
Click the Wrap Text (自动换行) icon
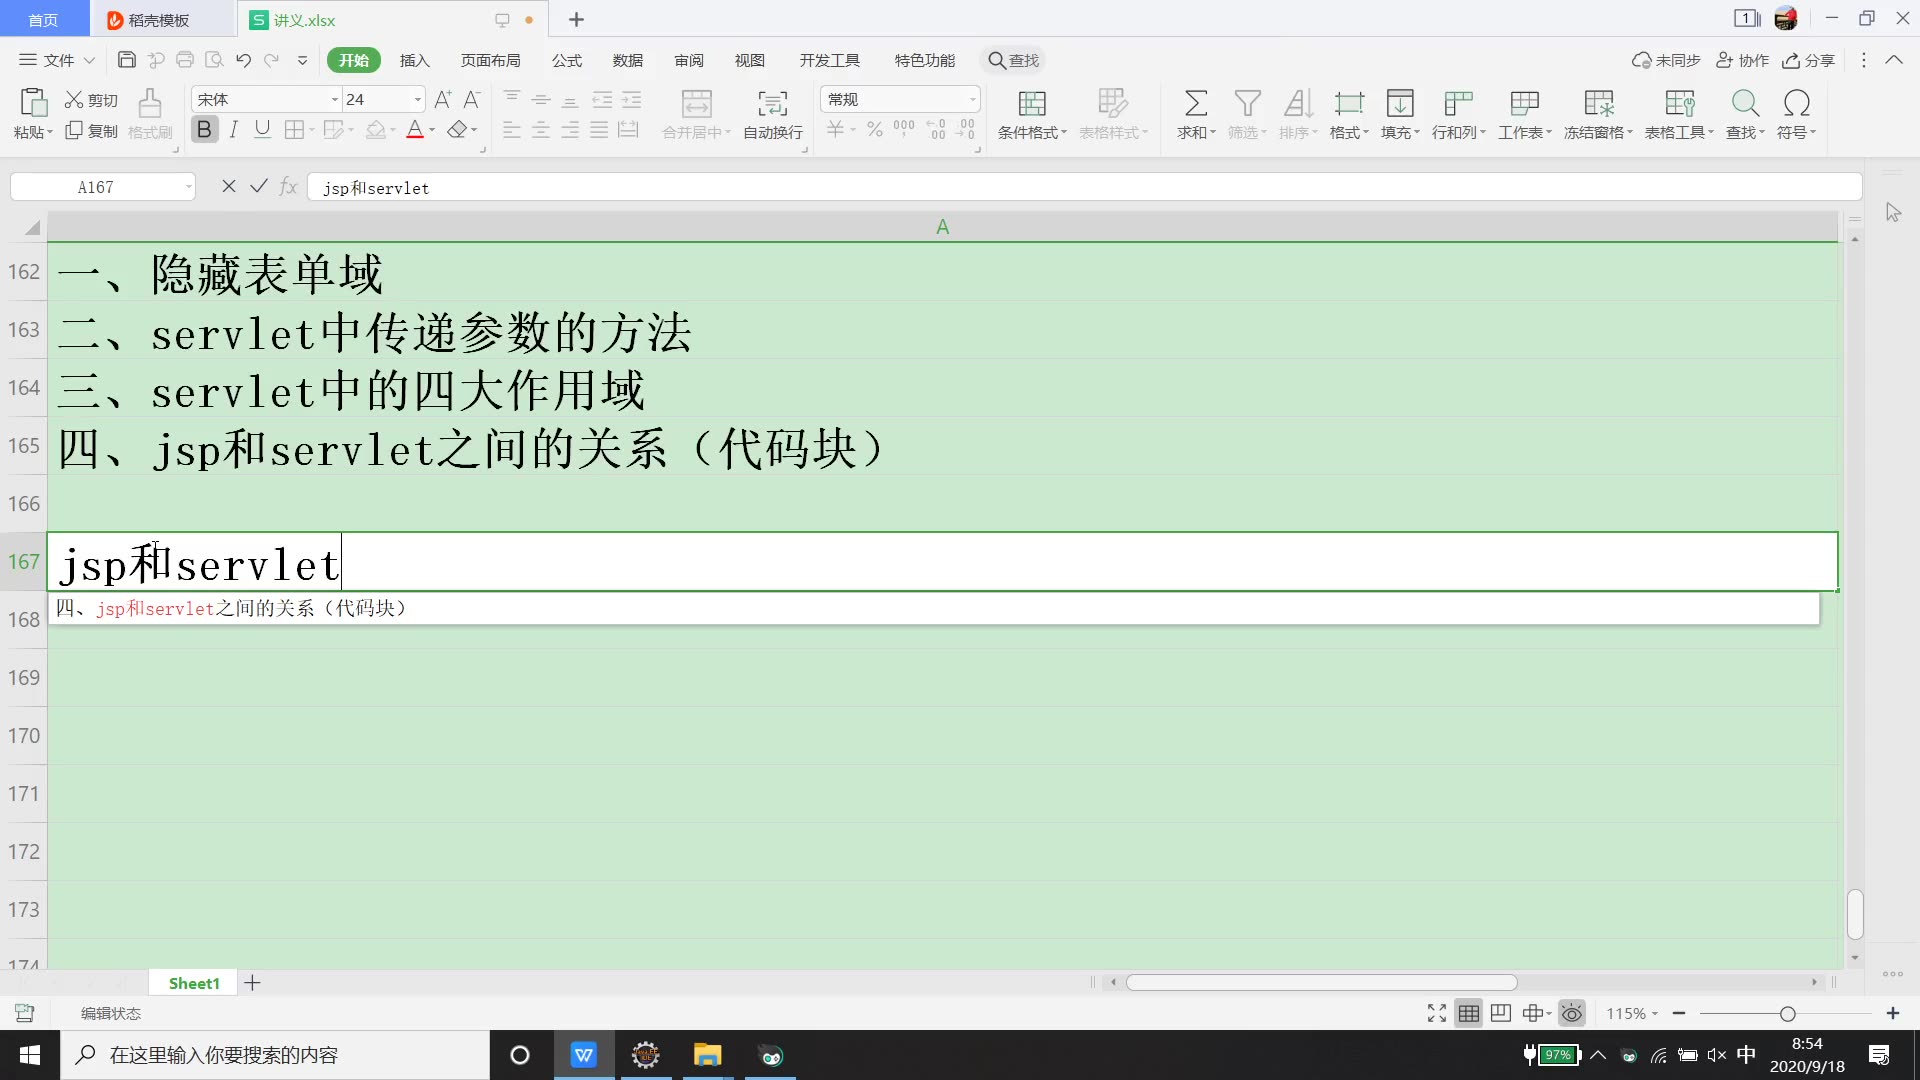coord(771,113)
